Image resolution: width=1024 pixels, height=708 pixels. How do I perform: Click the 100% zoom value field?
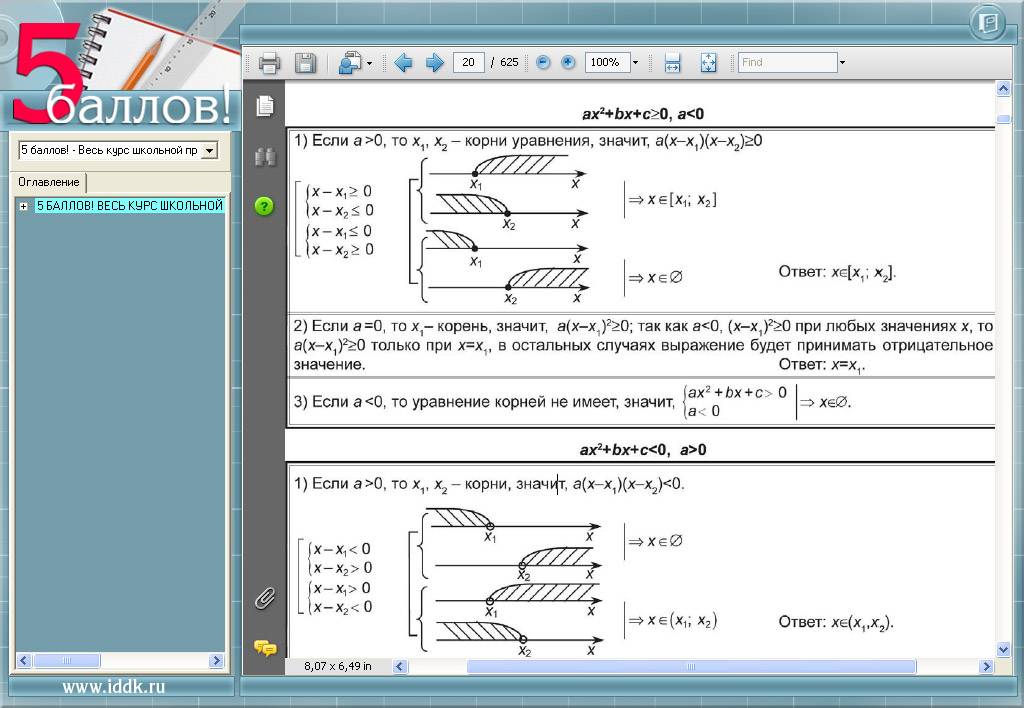(607, 62)
